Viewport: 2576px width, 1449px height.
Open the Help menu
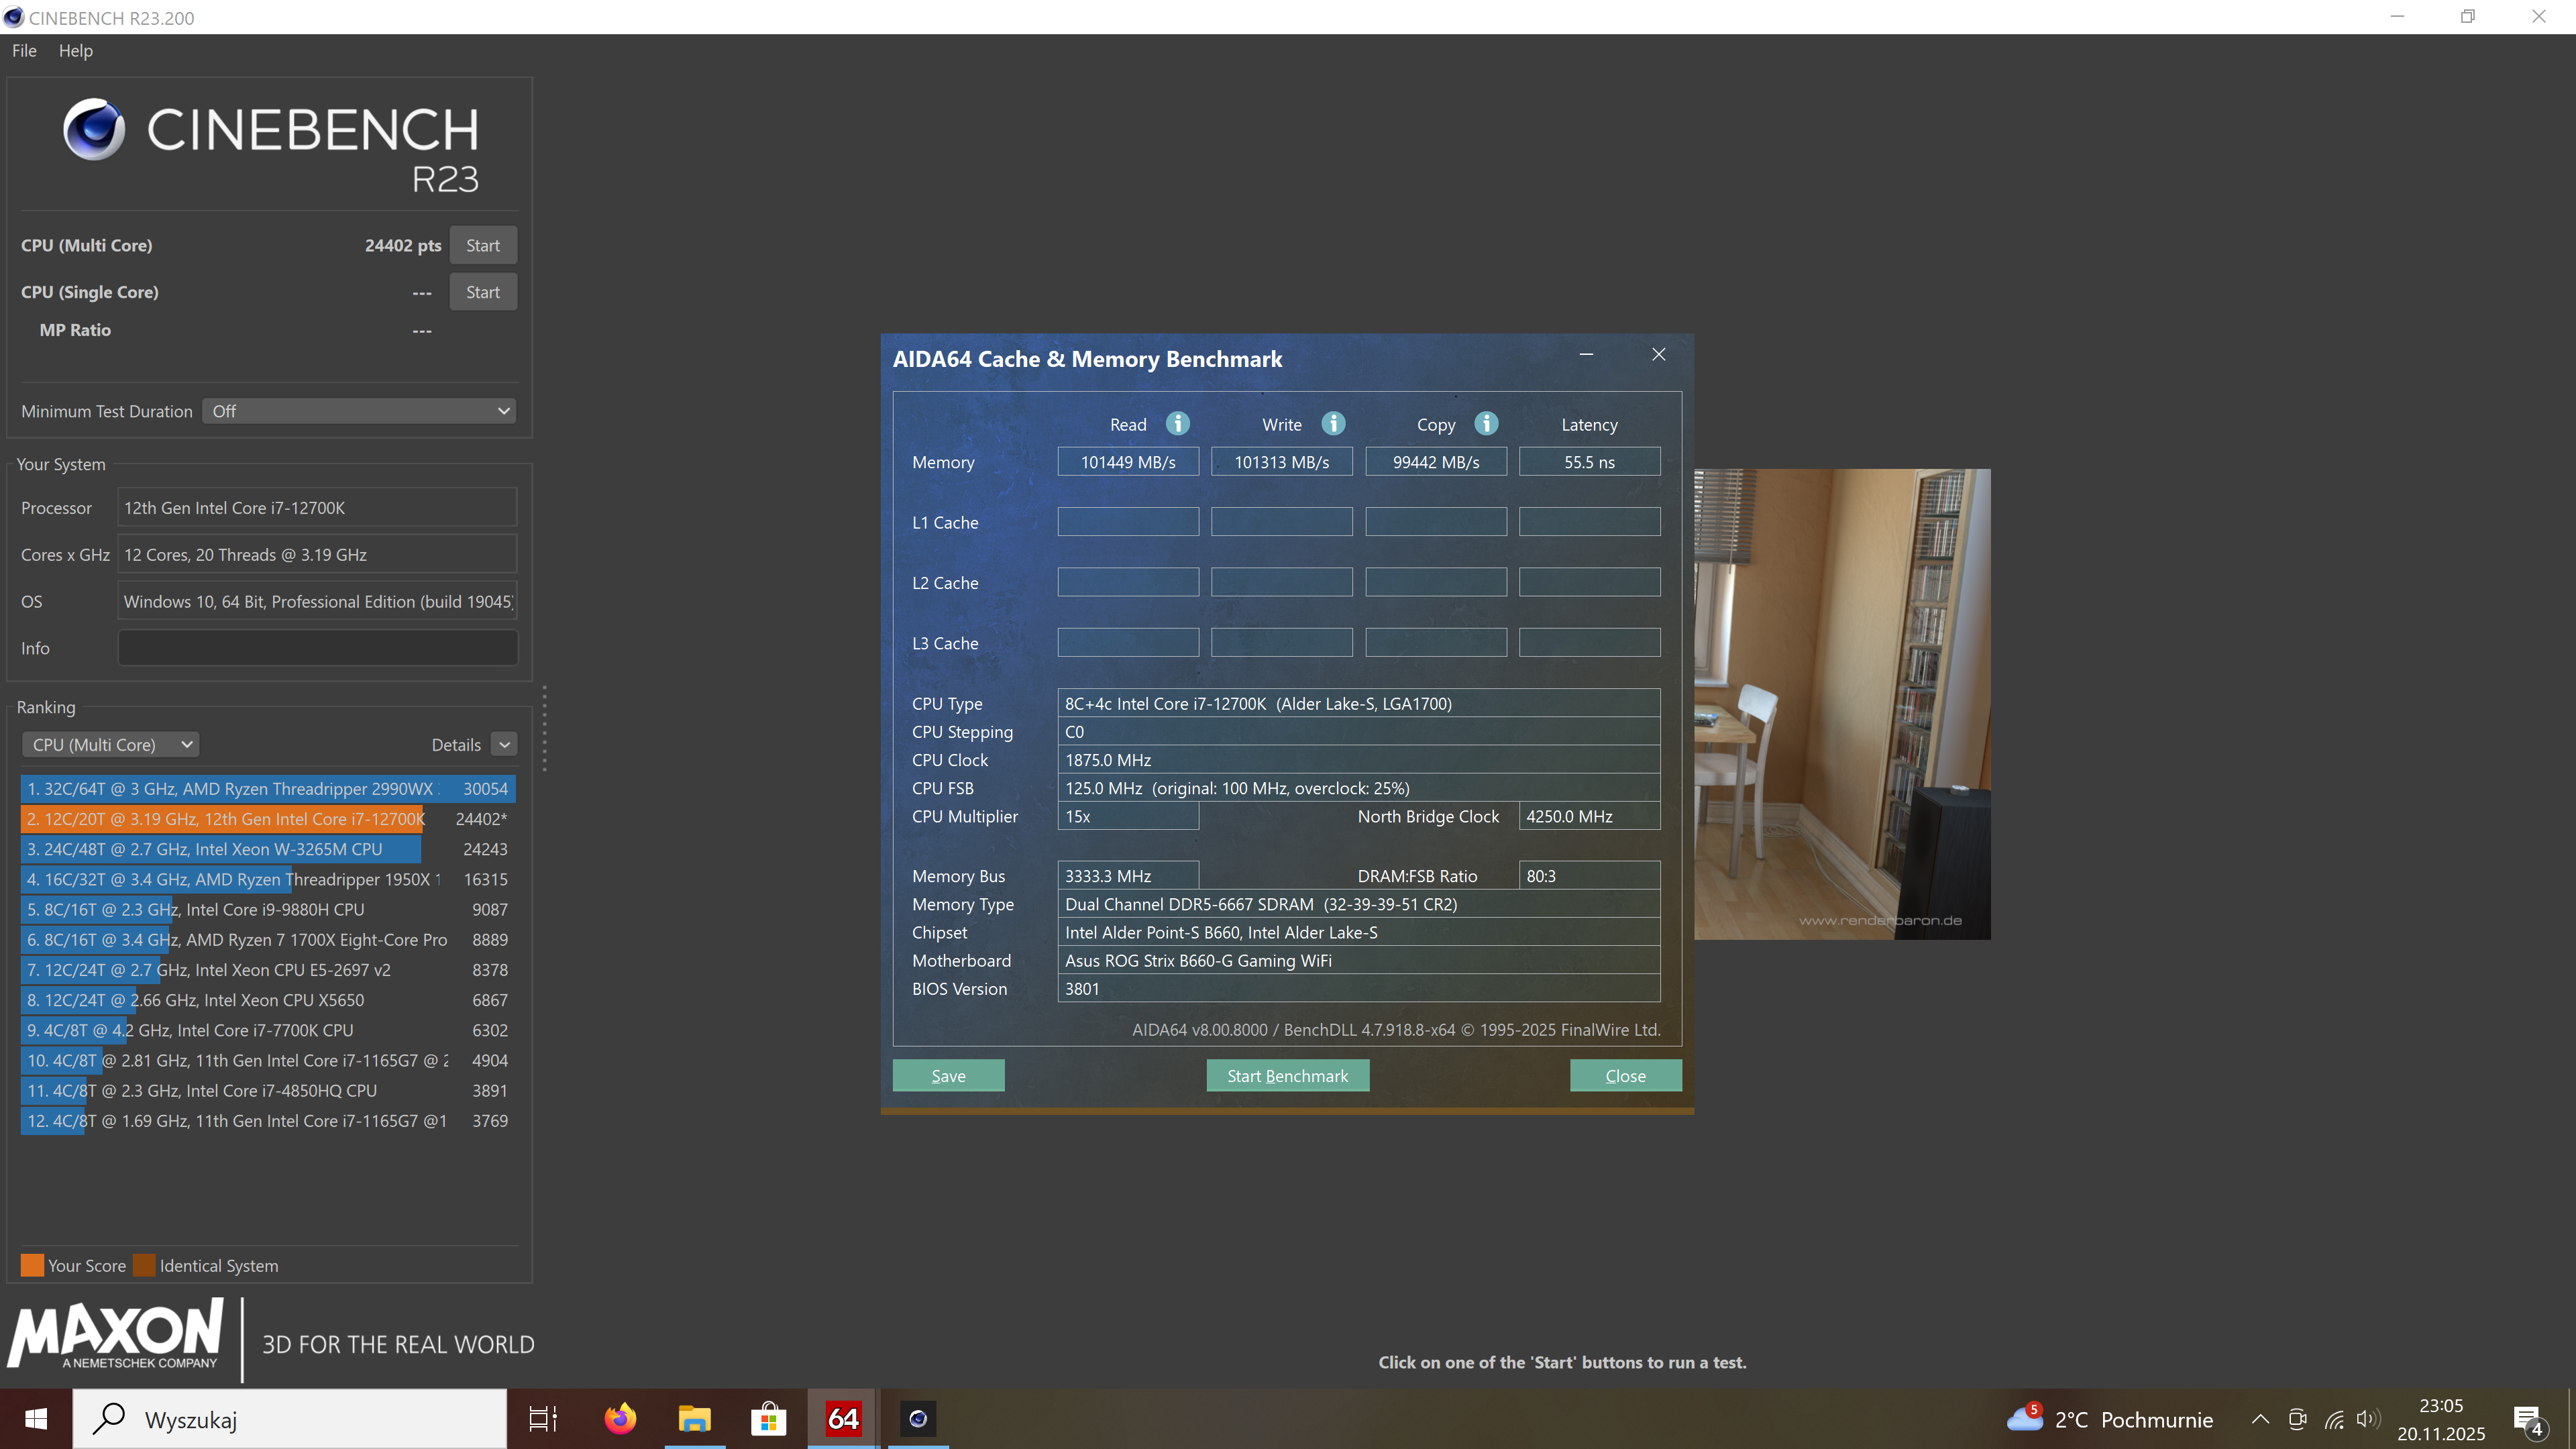[x=75, y=51]
